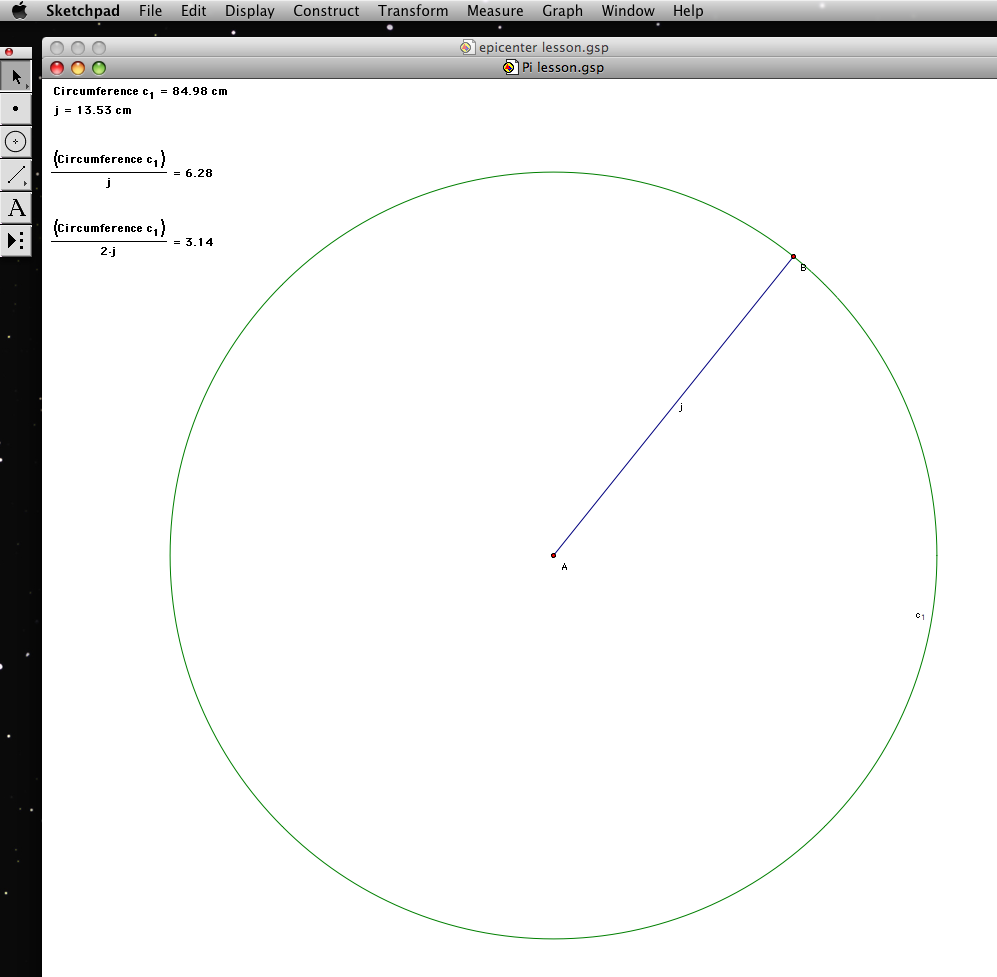Select the Text tool
The image size is (997, 977).
[x=16, y=207]
